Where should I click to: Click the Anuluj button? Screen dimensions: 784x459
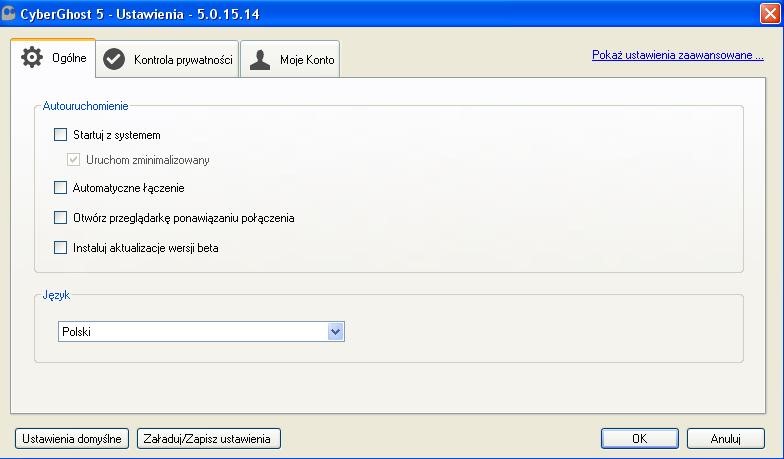click(726, 438)
